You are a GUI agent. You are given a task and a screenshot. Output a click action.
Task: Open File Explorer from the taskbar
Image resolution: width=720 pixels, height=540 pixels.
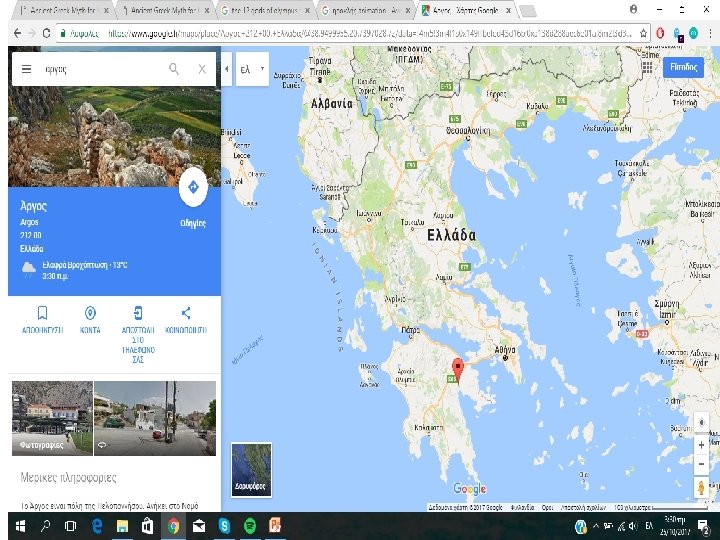coord(122,526)
